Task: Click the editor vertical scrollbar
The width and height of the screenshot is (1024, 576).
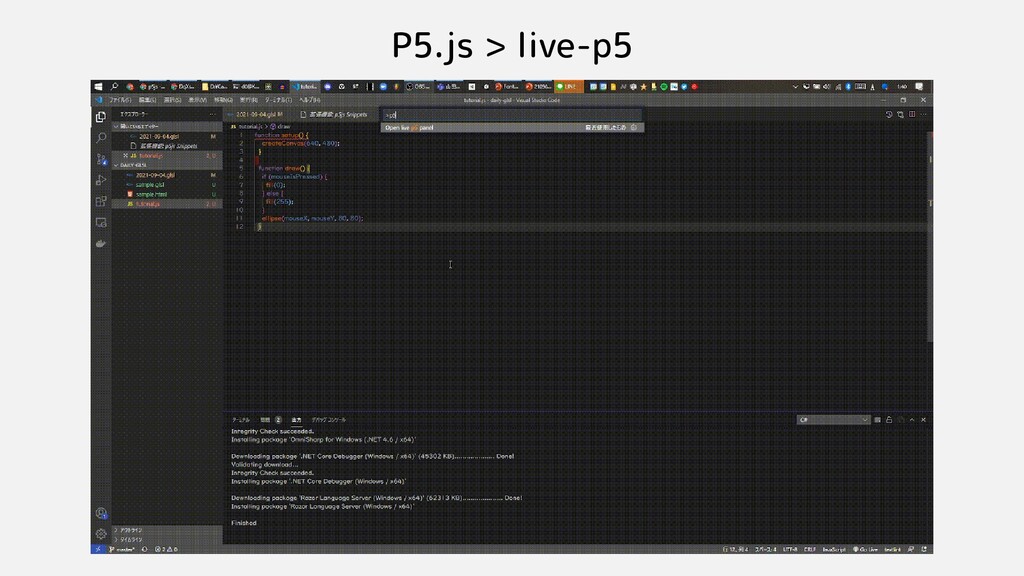Action: click(930, 236)
